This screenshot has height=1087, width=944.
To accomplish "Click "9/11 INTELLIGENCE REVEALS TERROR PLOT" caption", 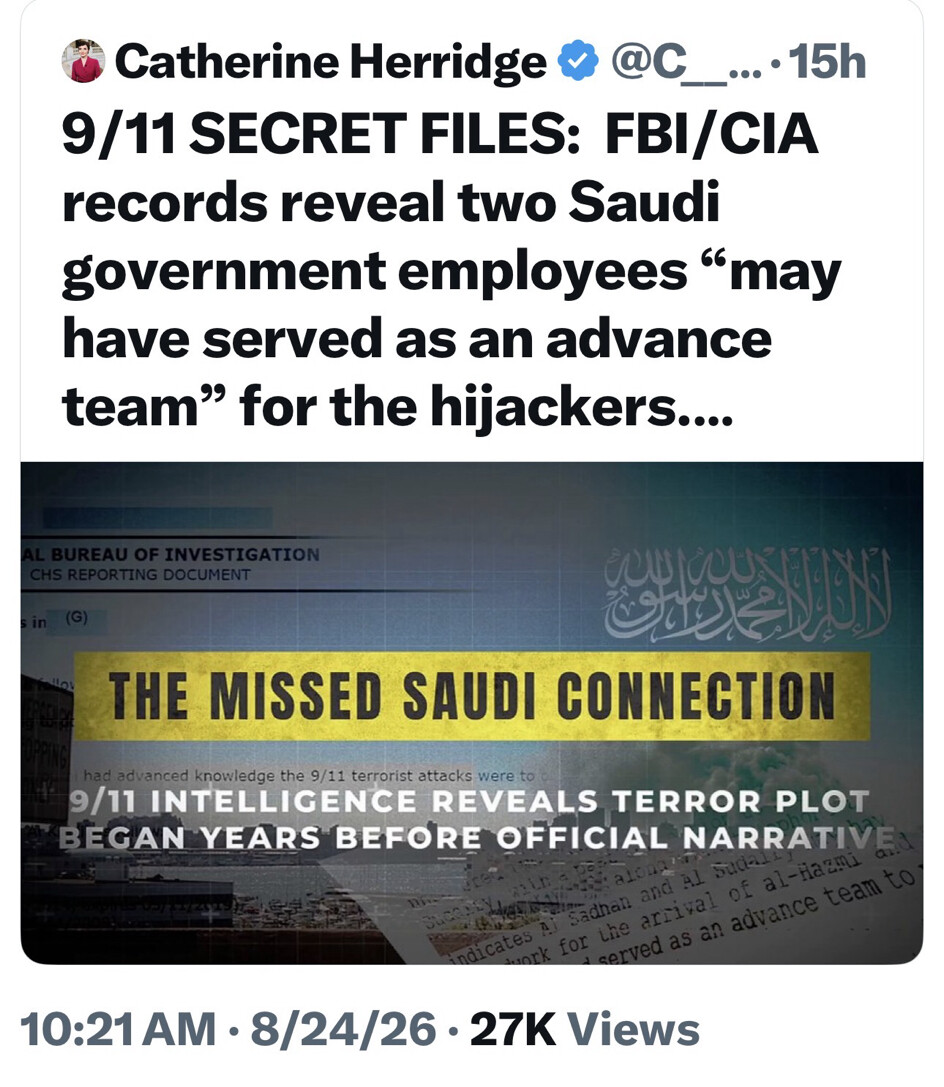I will click(x=470, y=801).
